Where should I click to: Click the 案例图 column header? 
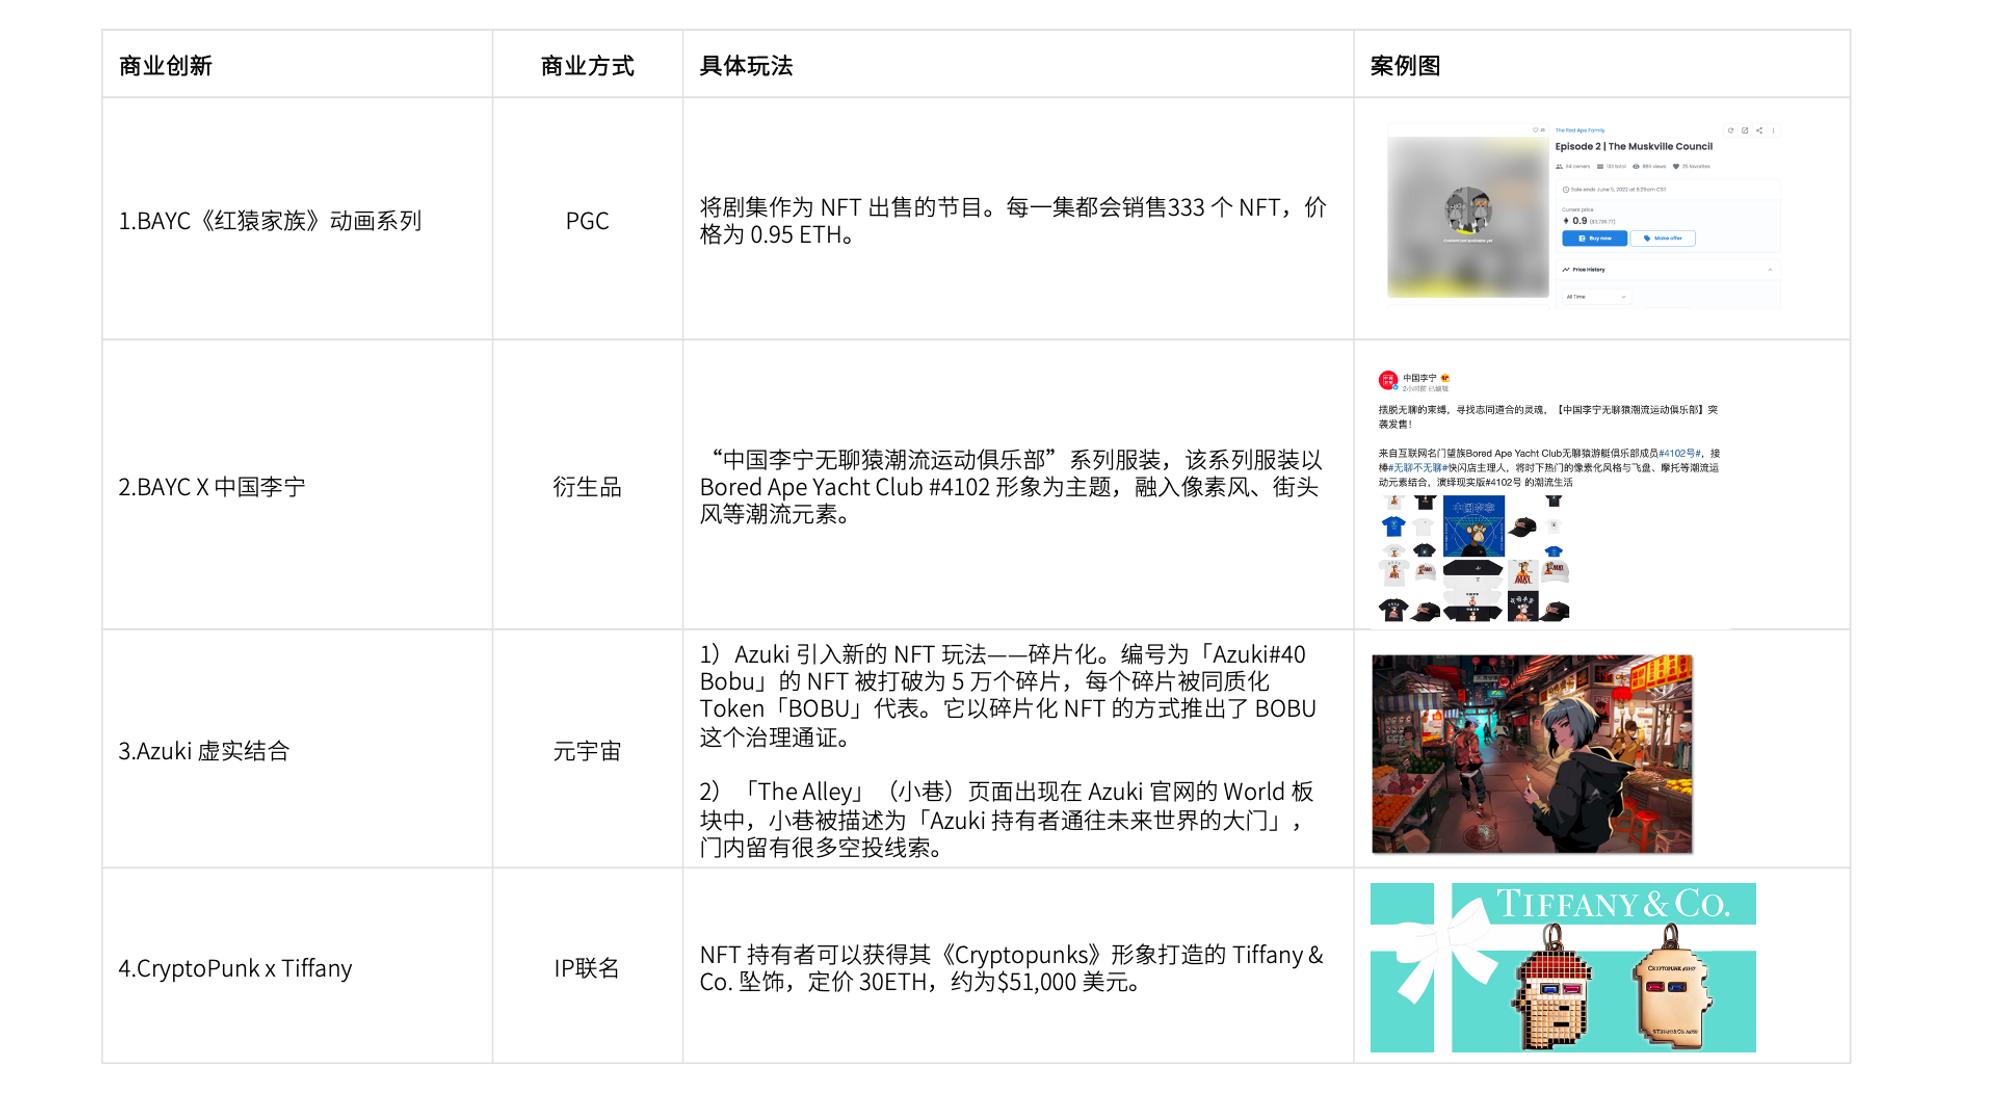1405,66
